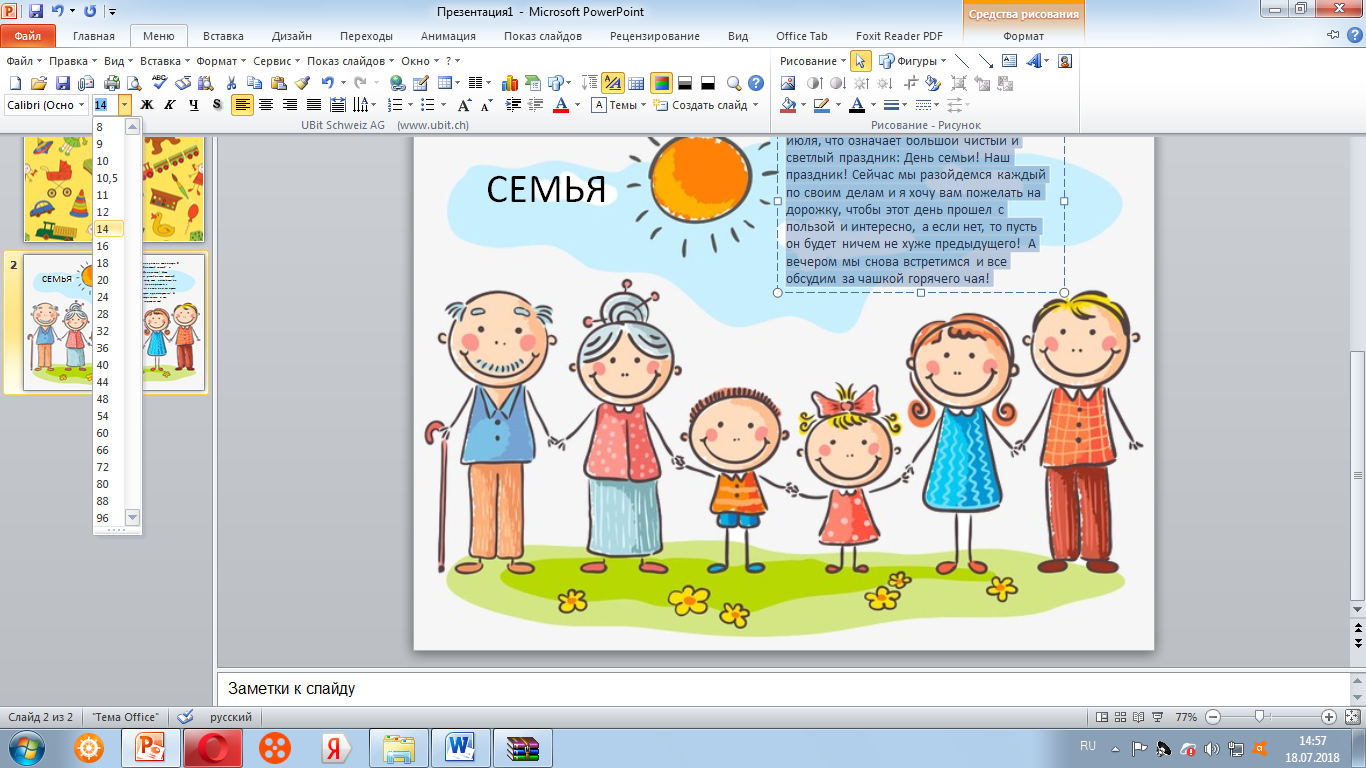This screenshot has height=768, width=1366.
Task: Click the red font color swatch
Action: (x=560, y=105)
